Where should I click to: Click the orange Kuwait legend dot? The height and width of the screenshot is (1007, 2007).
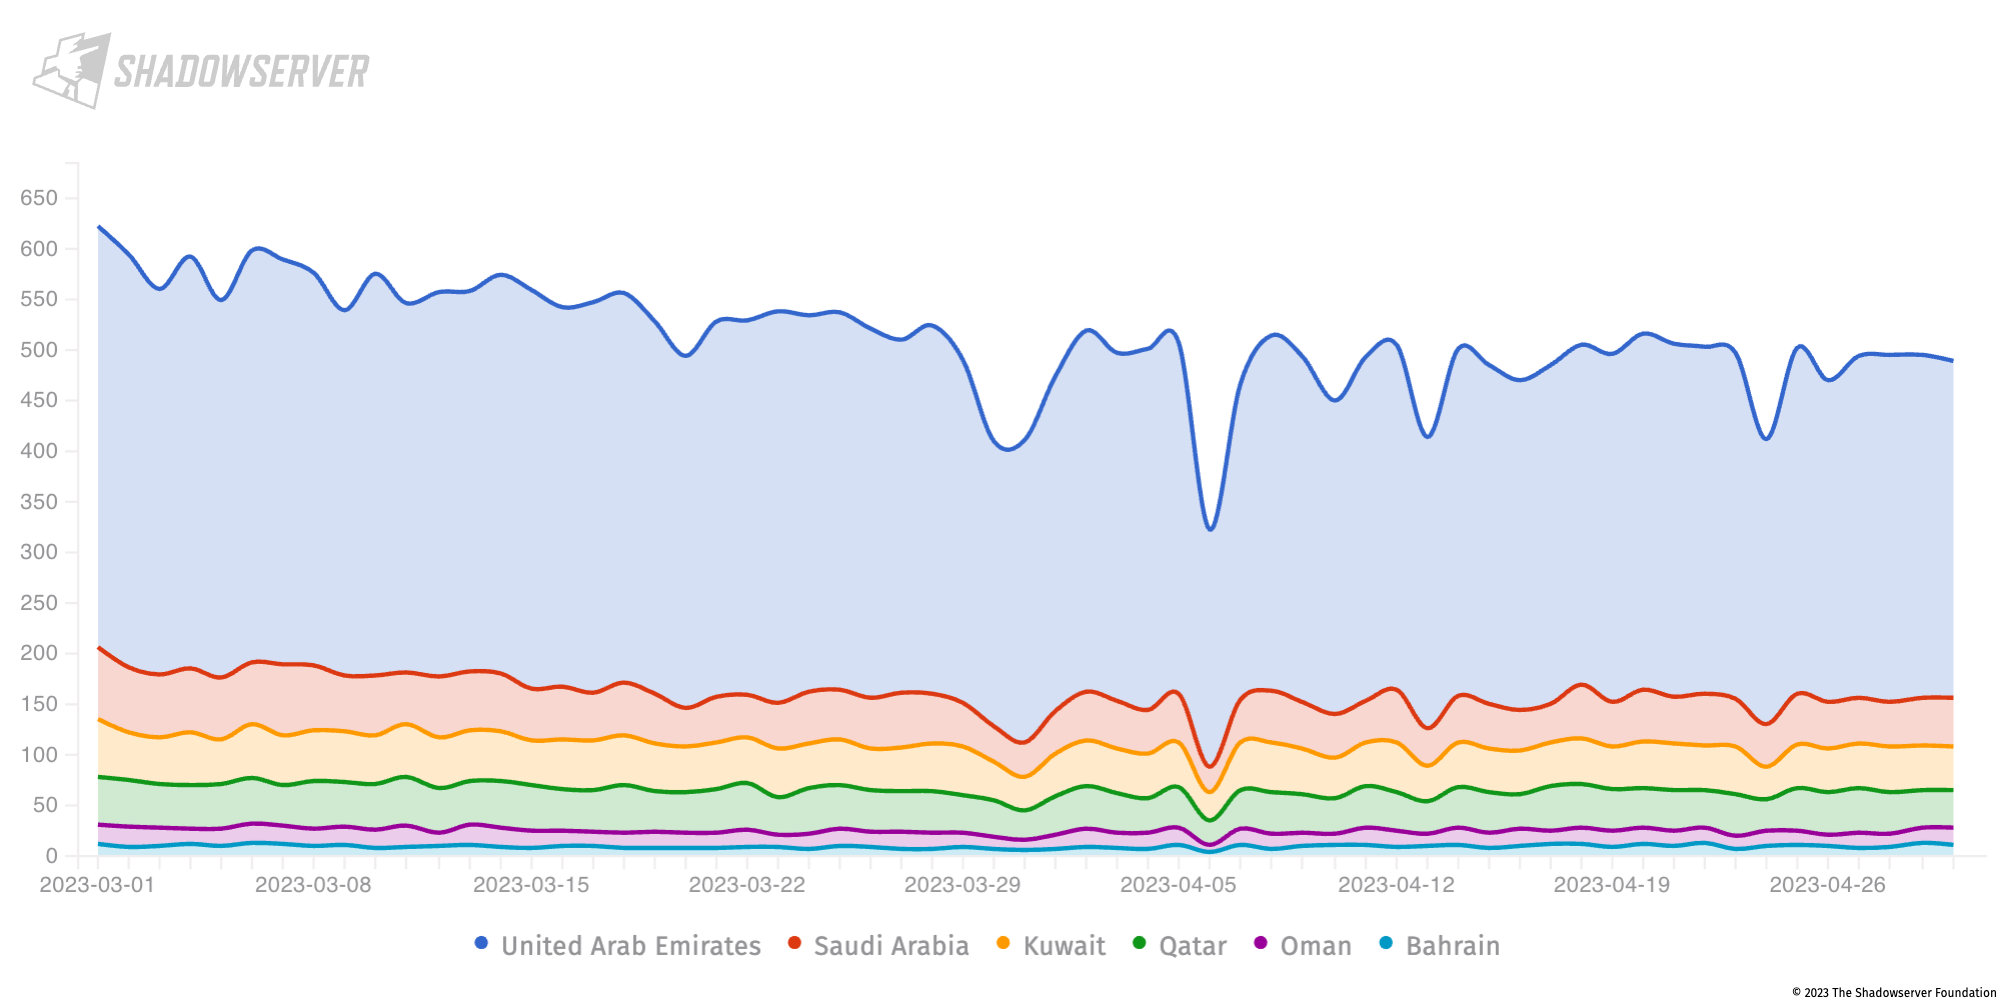(1003, 943)
